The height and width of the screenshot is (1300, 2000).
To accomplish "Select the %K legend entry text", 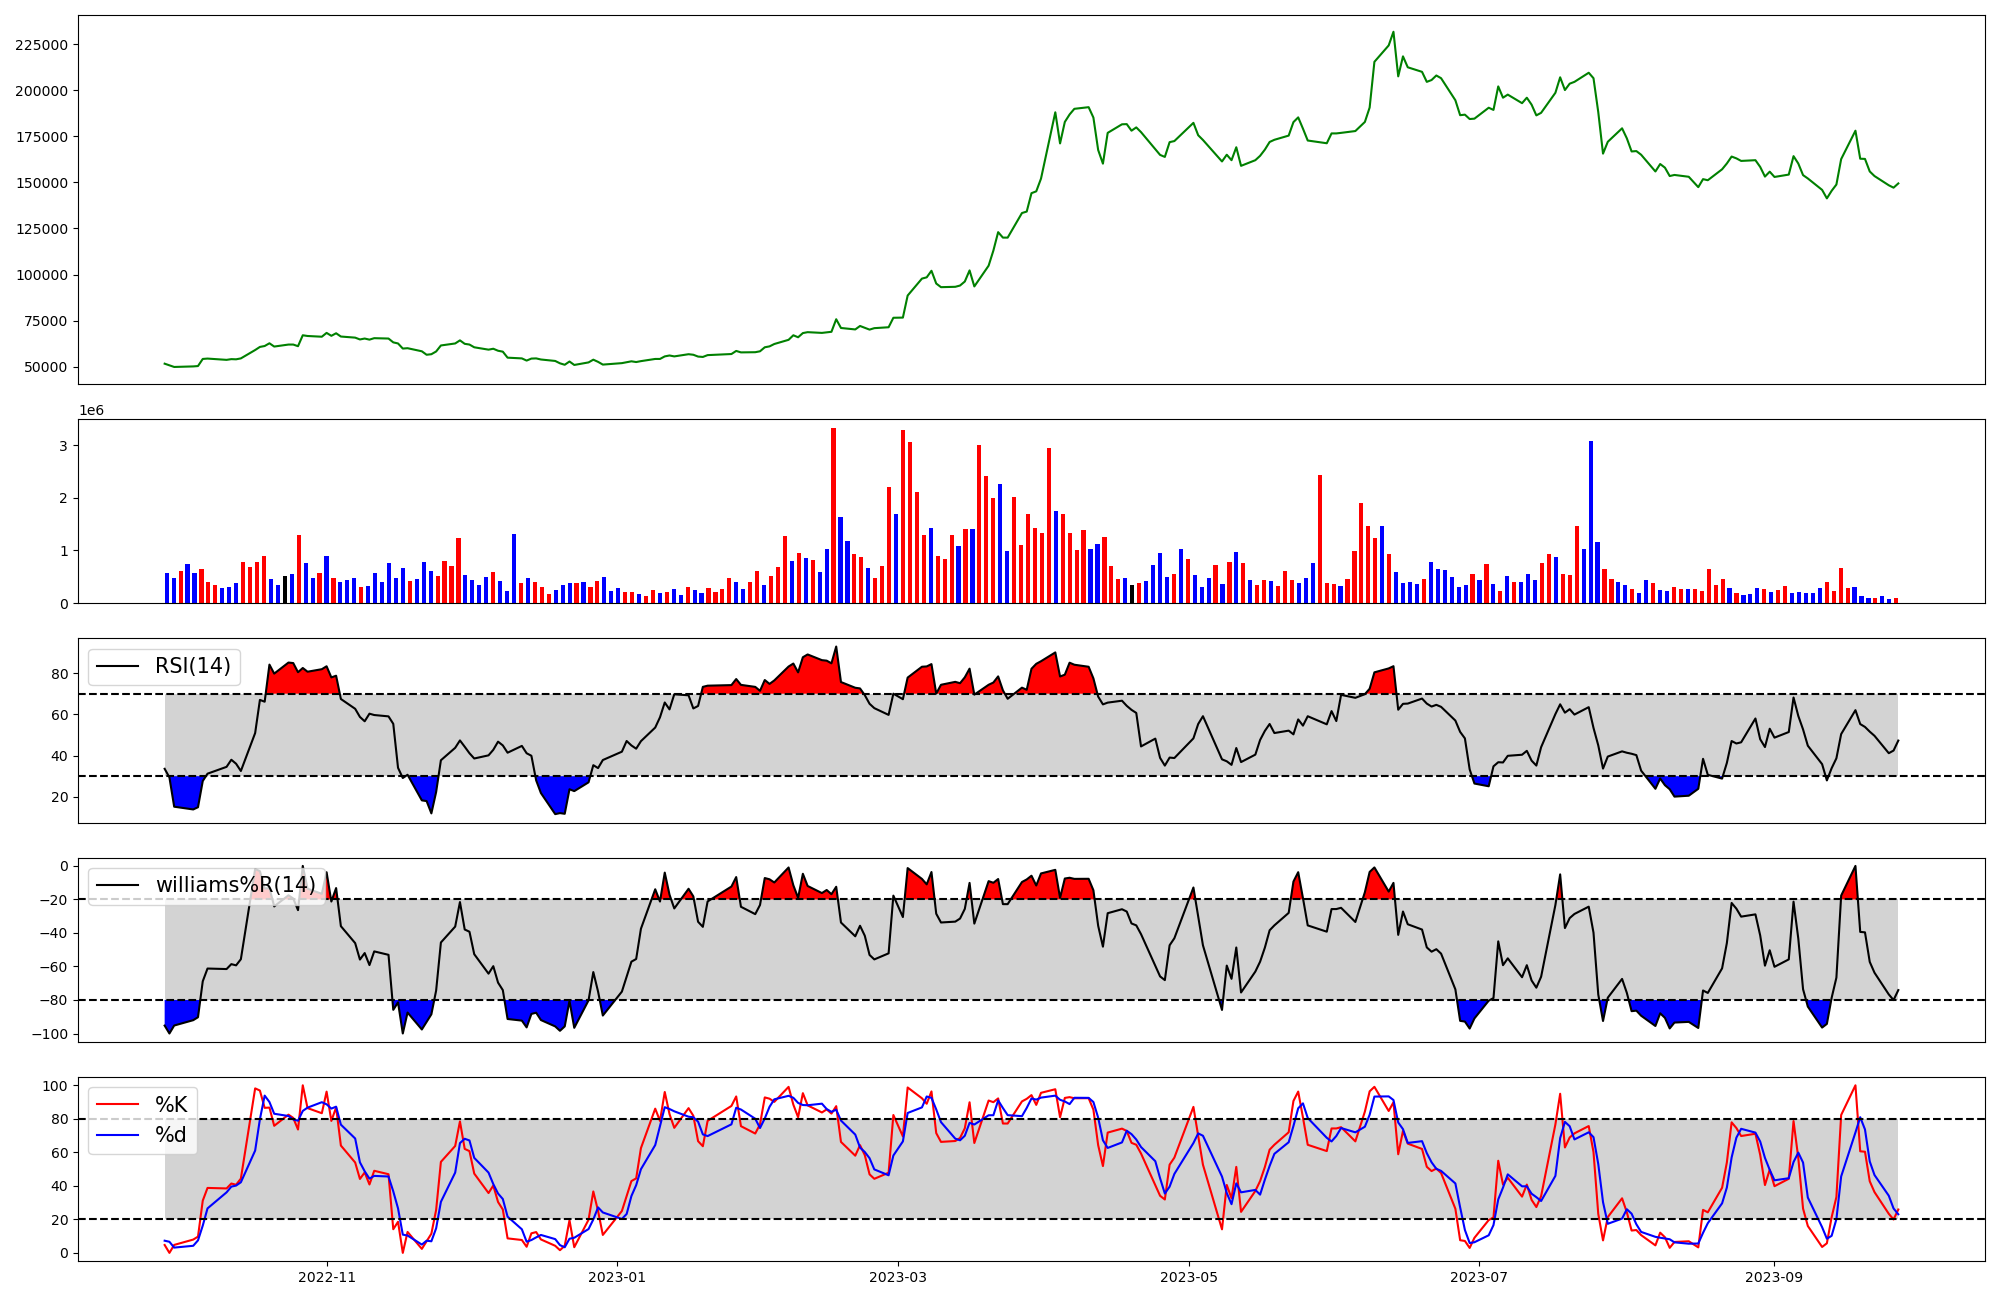I will (171, 1105).
